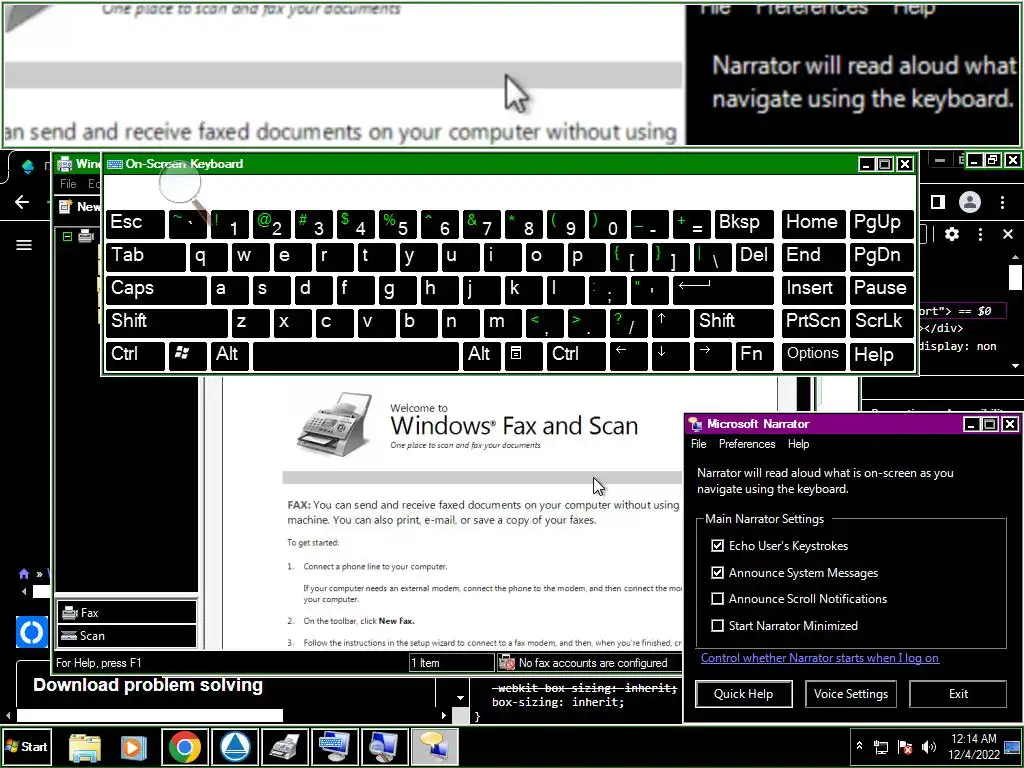Screen dimensions: 1024x768
Task: Switch to Narrator taskbar icon
Action: 435,747
